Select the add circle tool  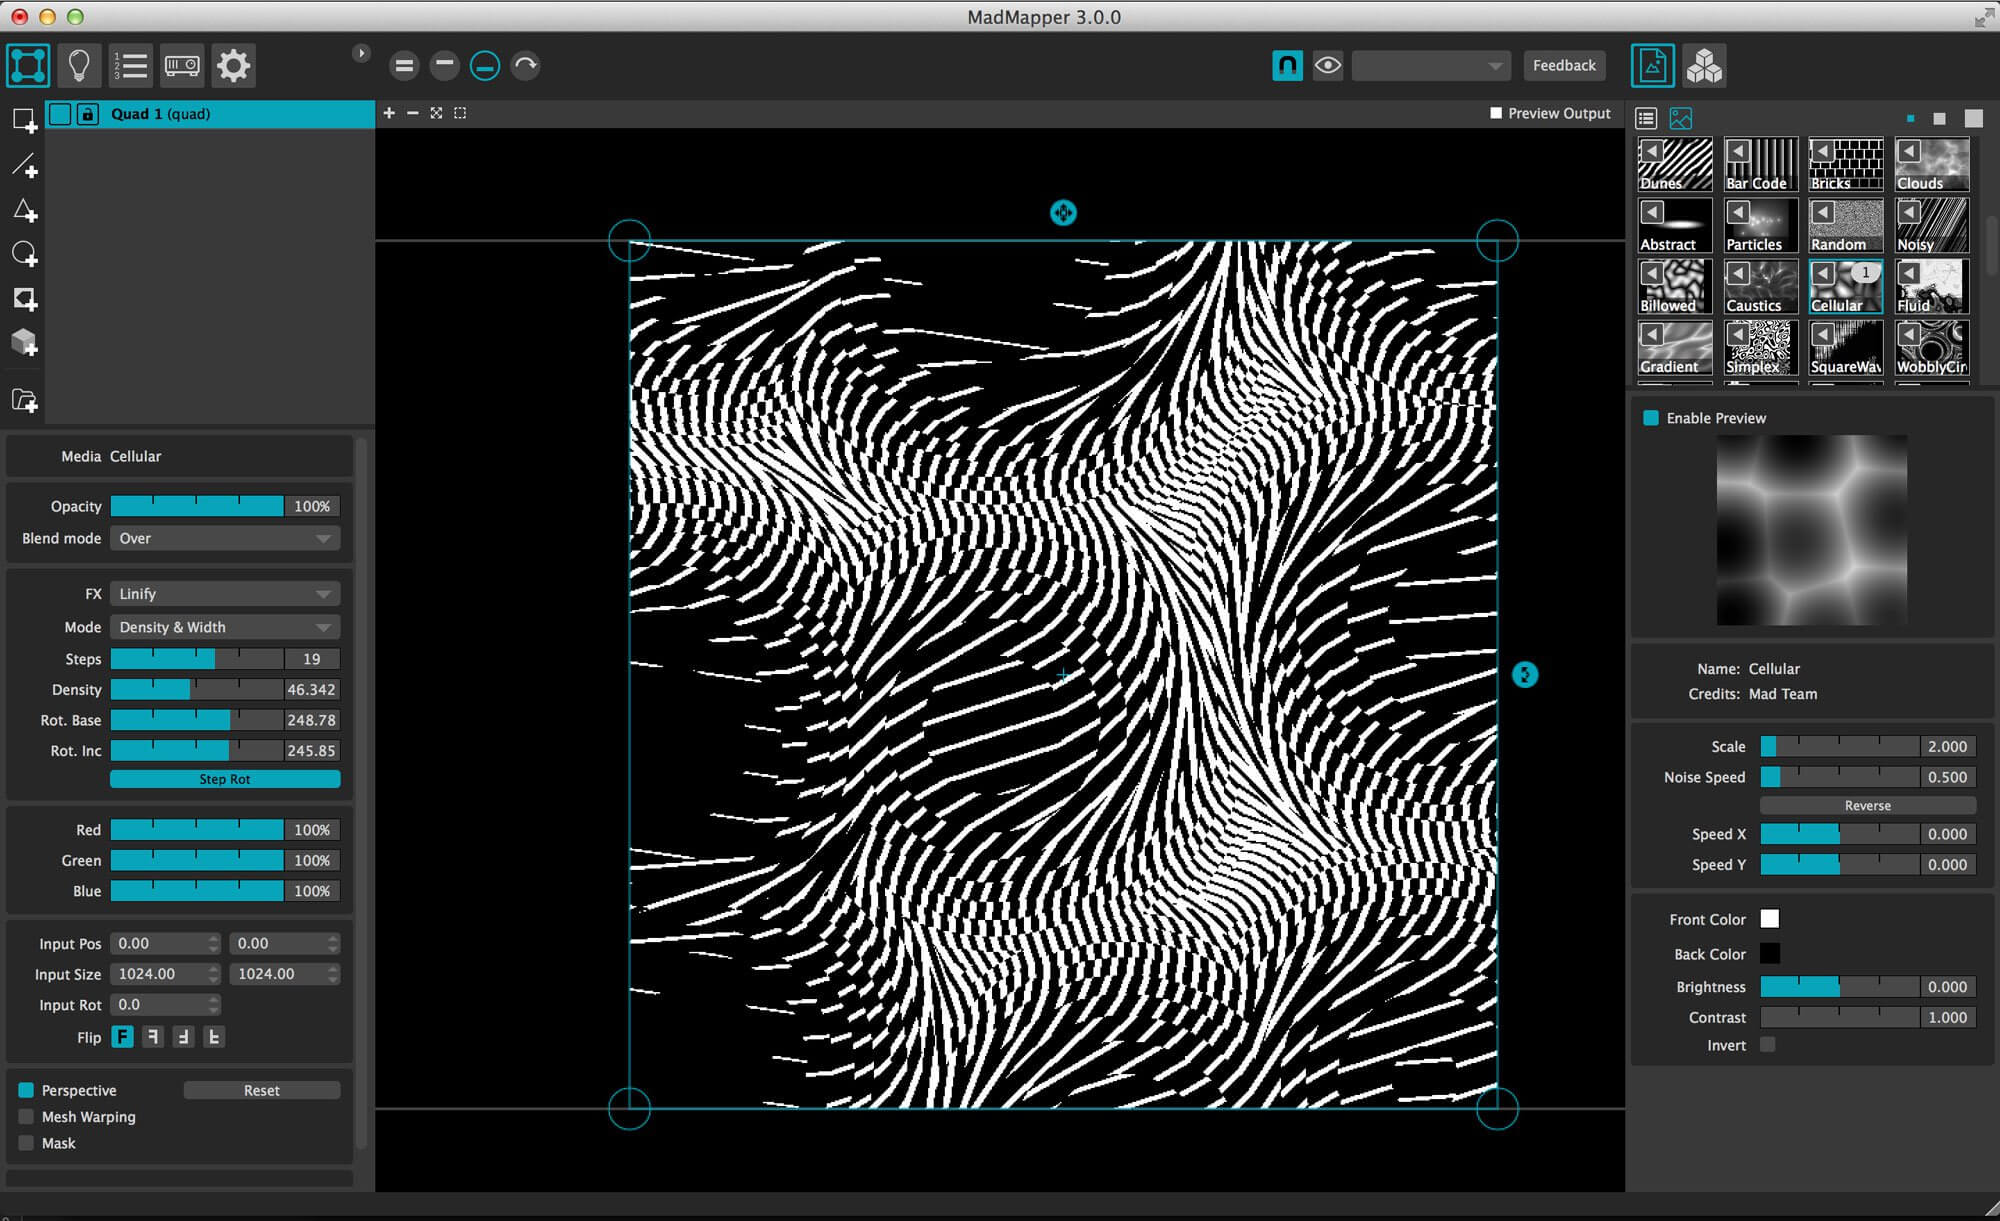tap(24, 254)
